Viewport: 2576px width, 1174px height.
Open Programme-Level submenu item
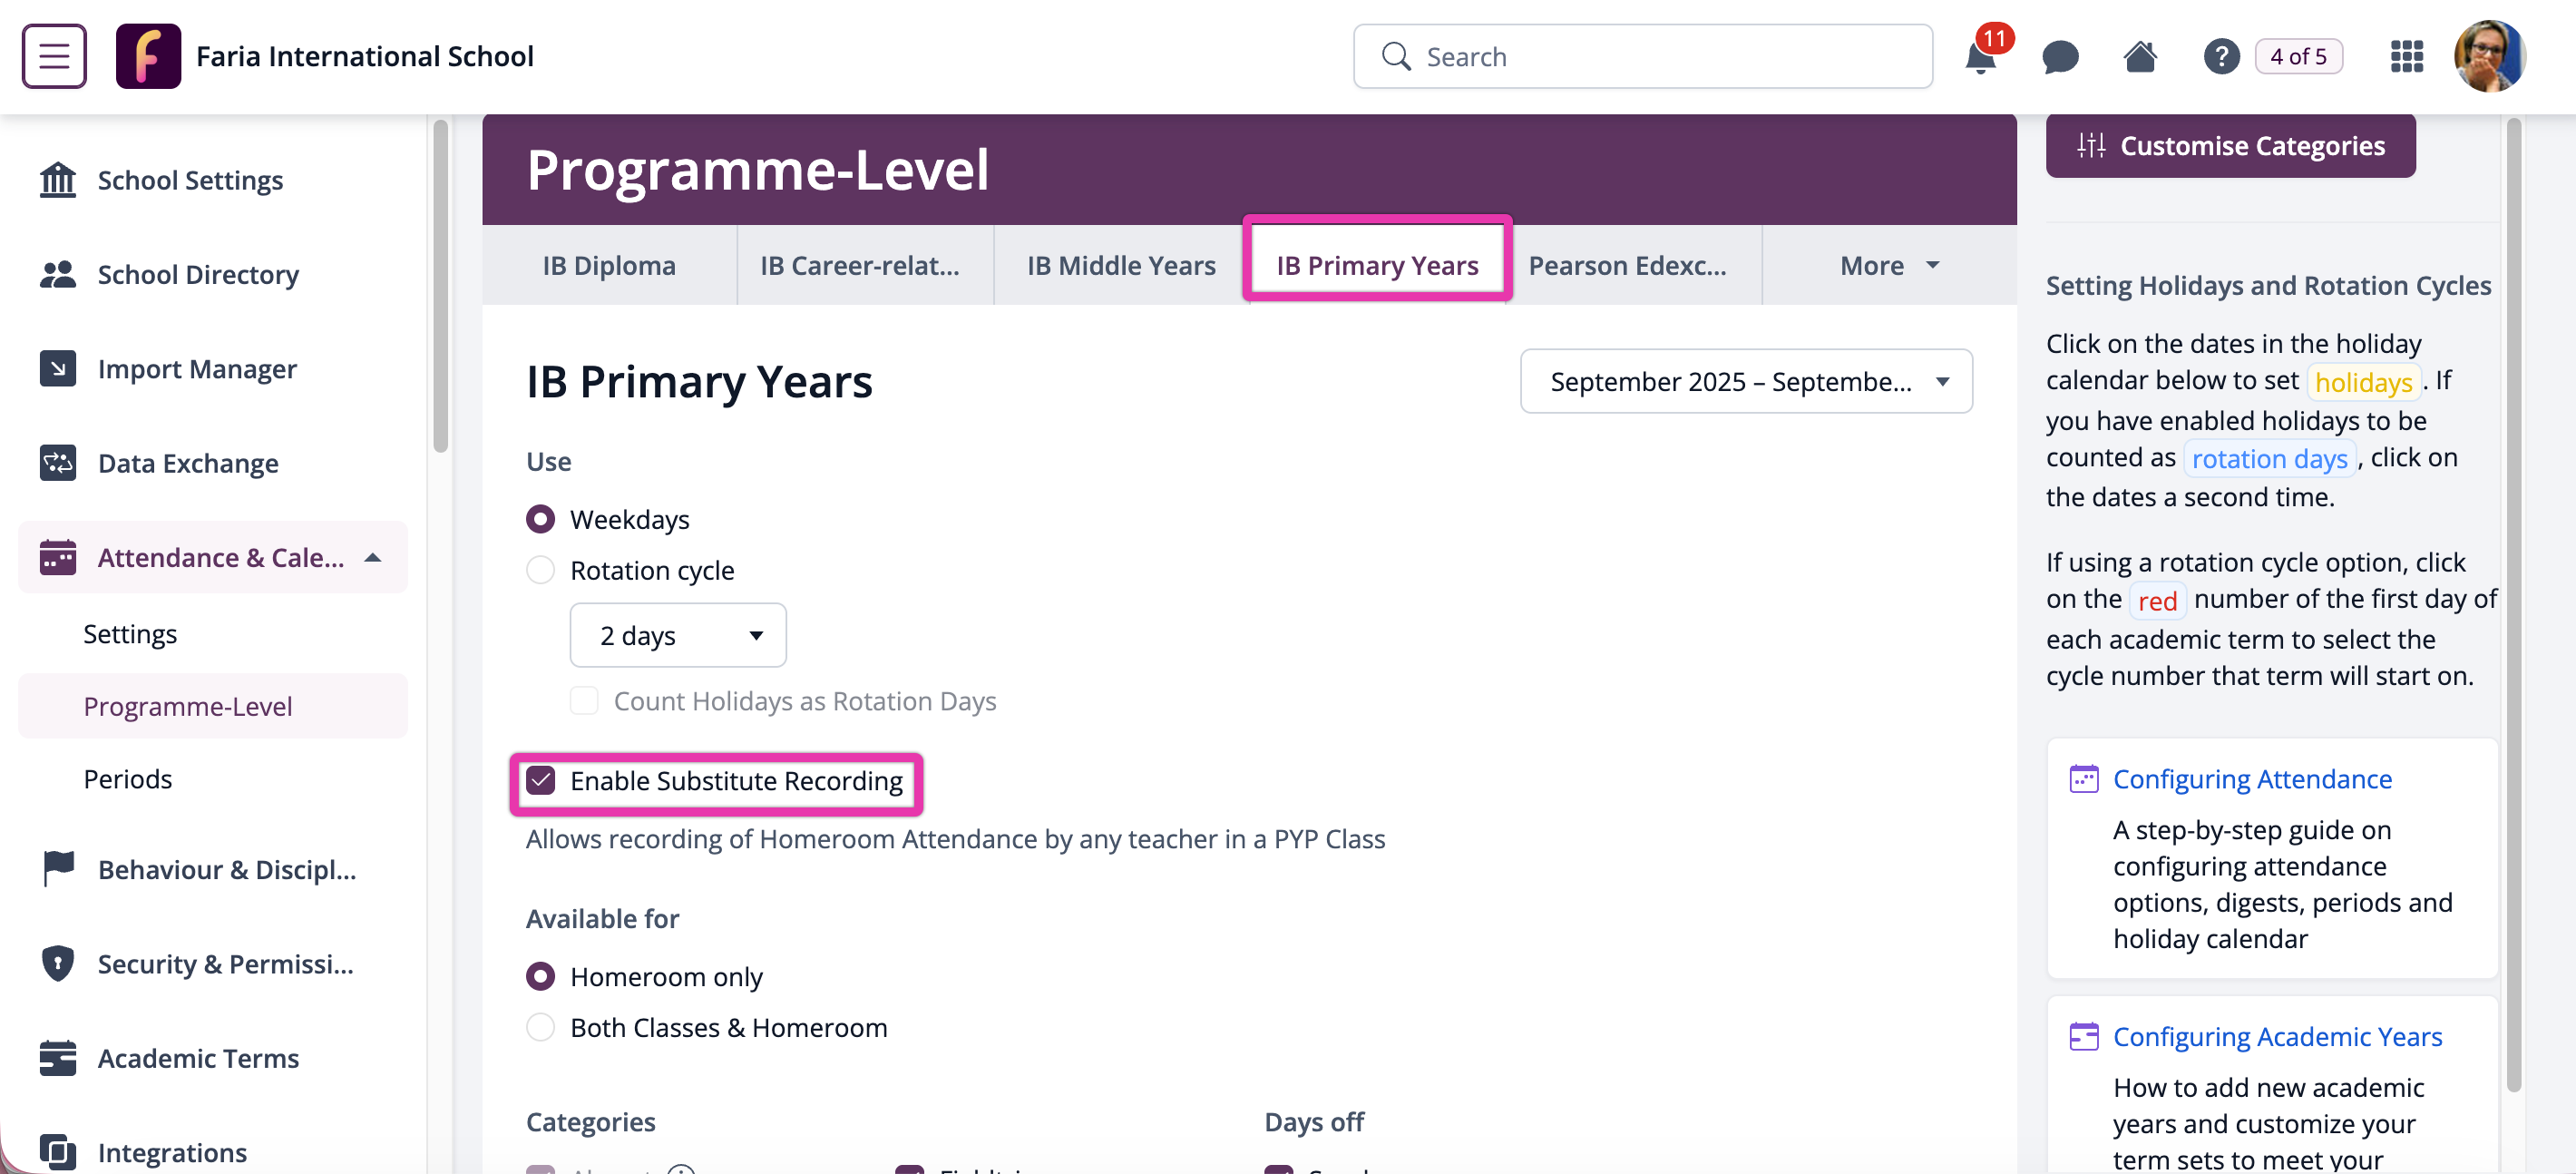coord(213,706)
